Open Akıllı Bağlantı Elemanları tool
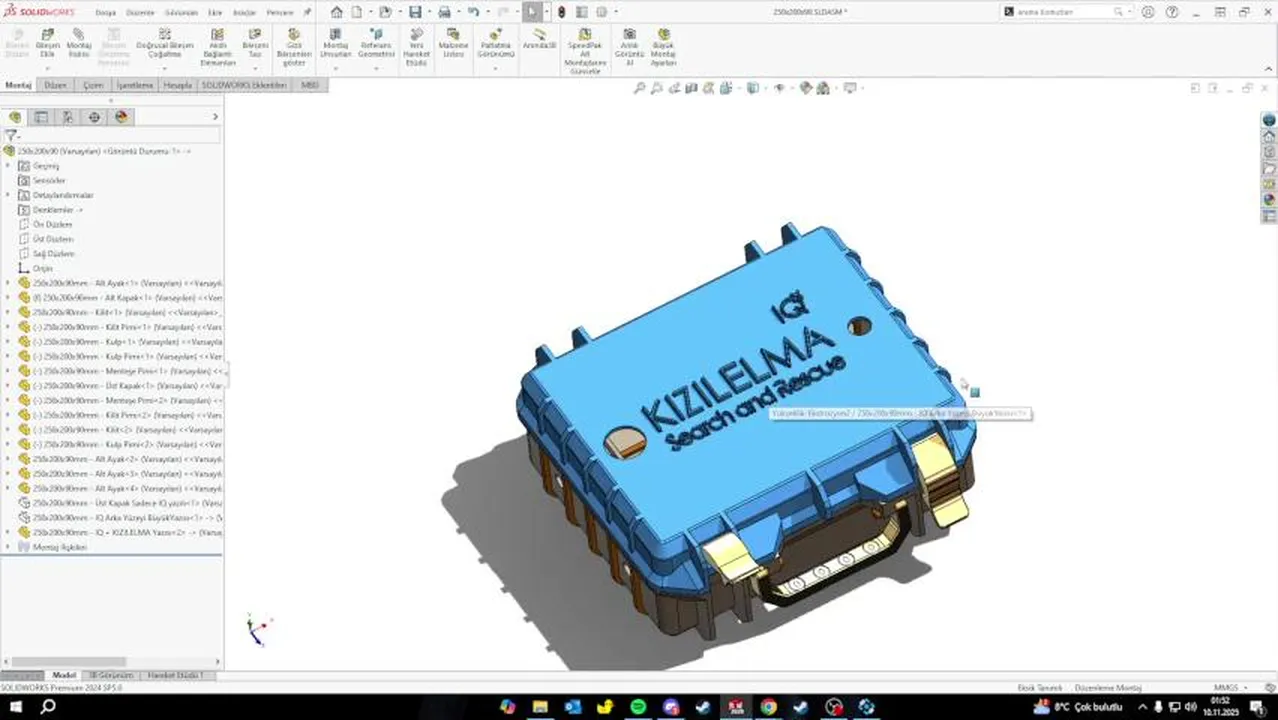This screenshot has height=720, width=1278. coord(218,47)
